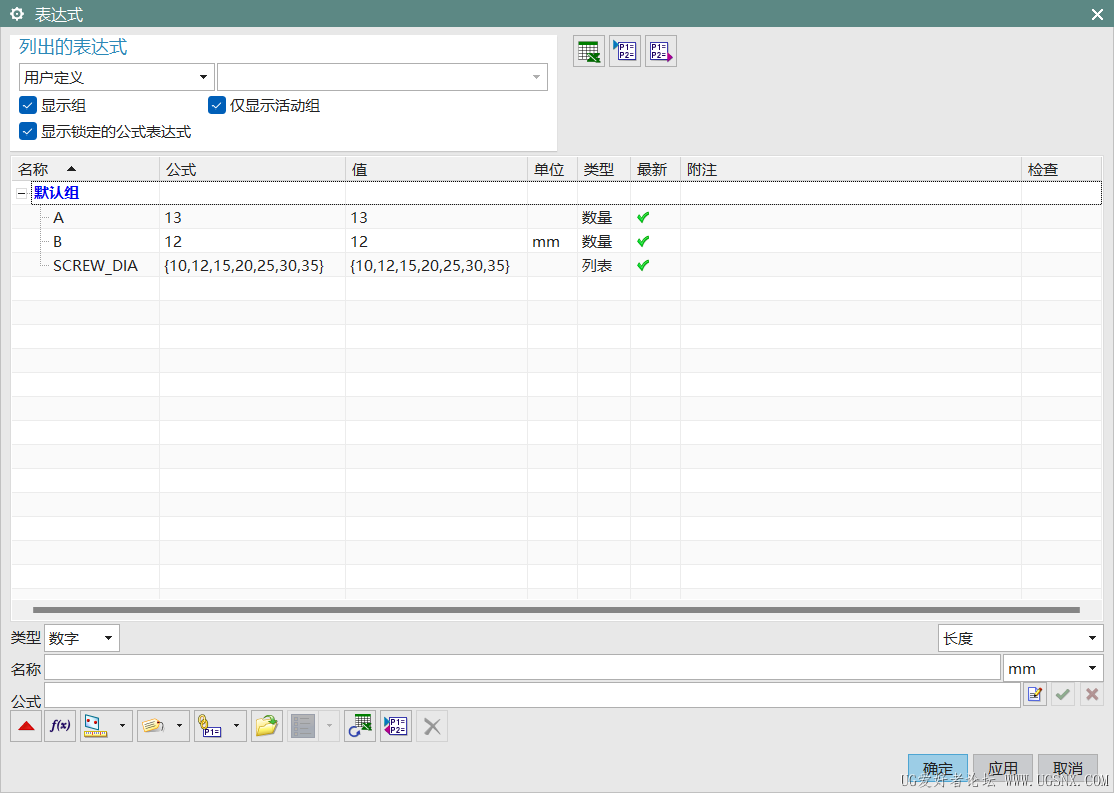Click the chain-link interpart expression icon

[x=210, y=726]
